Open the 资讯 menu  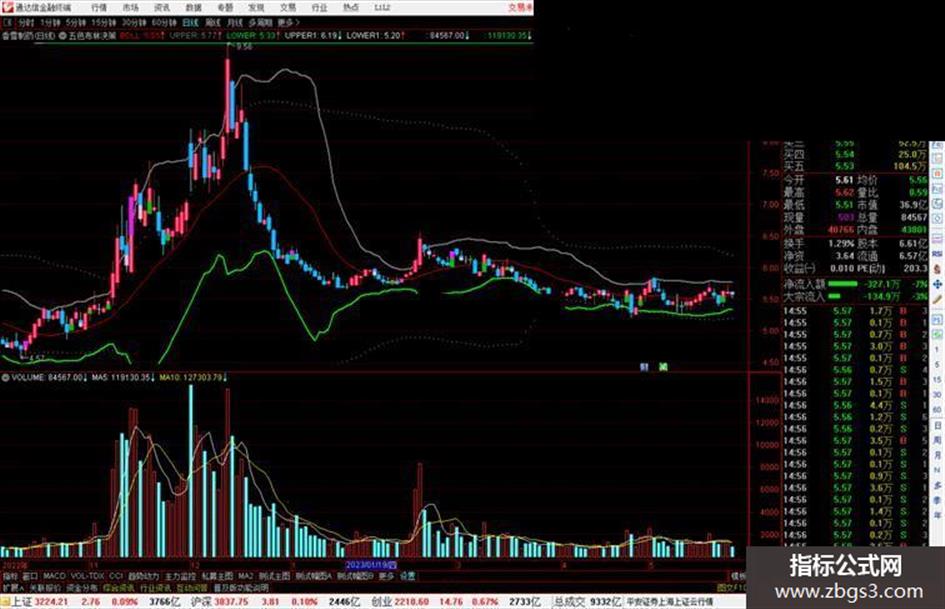pyautogui.click(x=162, y=8)
